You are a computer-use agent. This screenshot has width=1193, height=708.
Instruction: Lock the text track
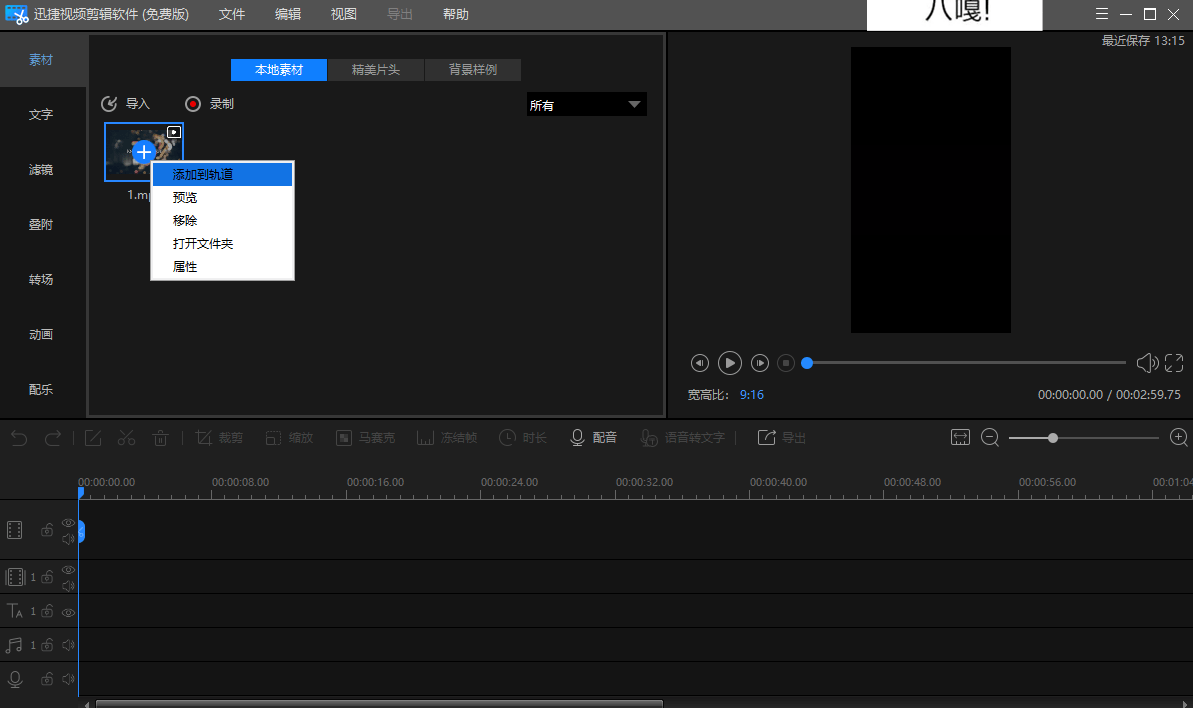(x=47, y=611)
